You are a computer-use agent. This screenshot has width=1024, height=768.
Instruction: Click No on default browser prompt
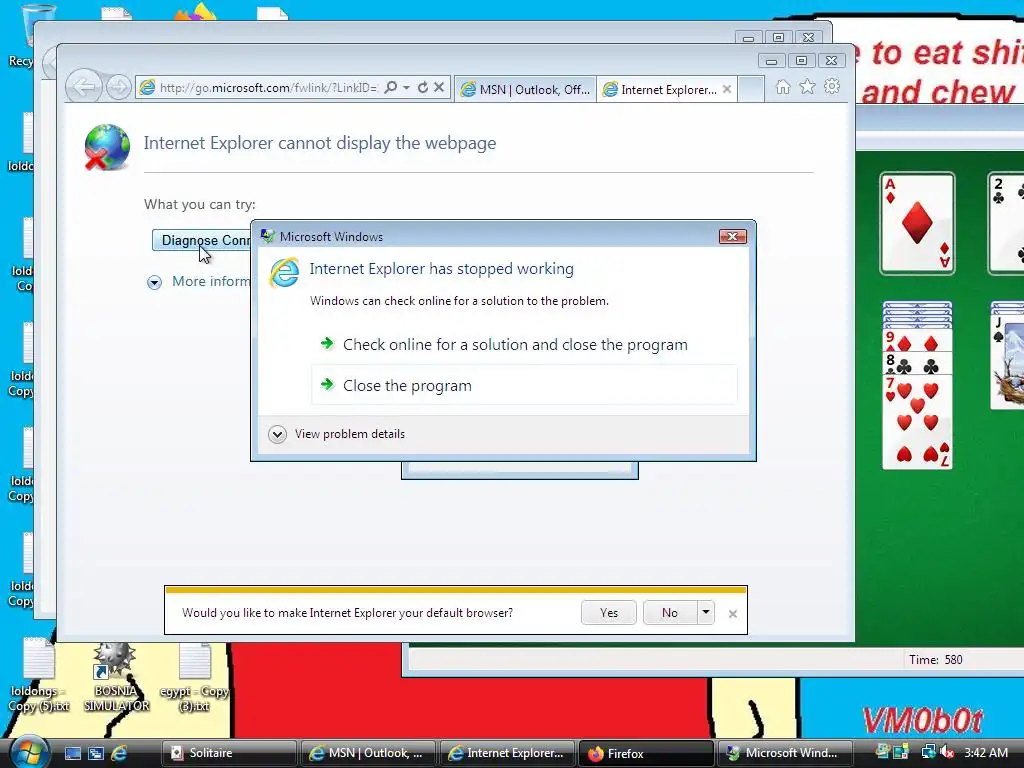pyautogui.click(x=669, y=613)
